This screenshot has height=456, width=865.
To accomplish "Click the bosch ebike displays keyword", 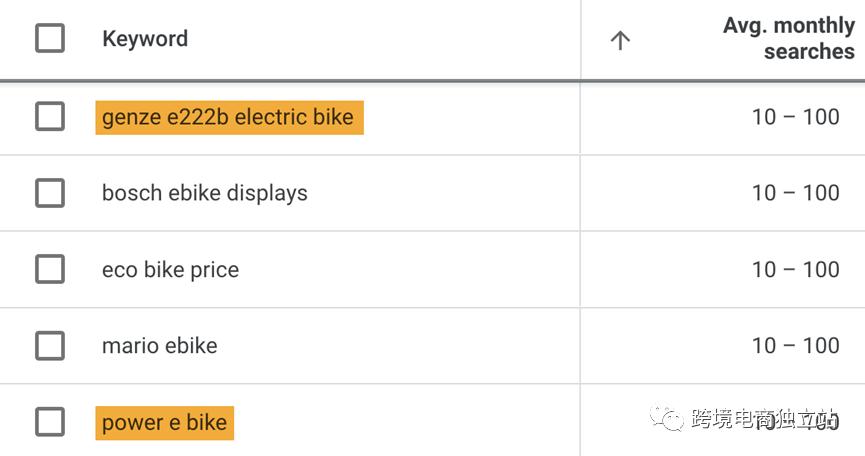I will pos(205,193).
